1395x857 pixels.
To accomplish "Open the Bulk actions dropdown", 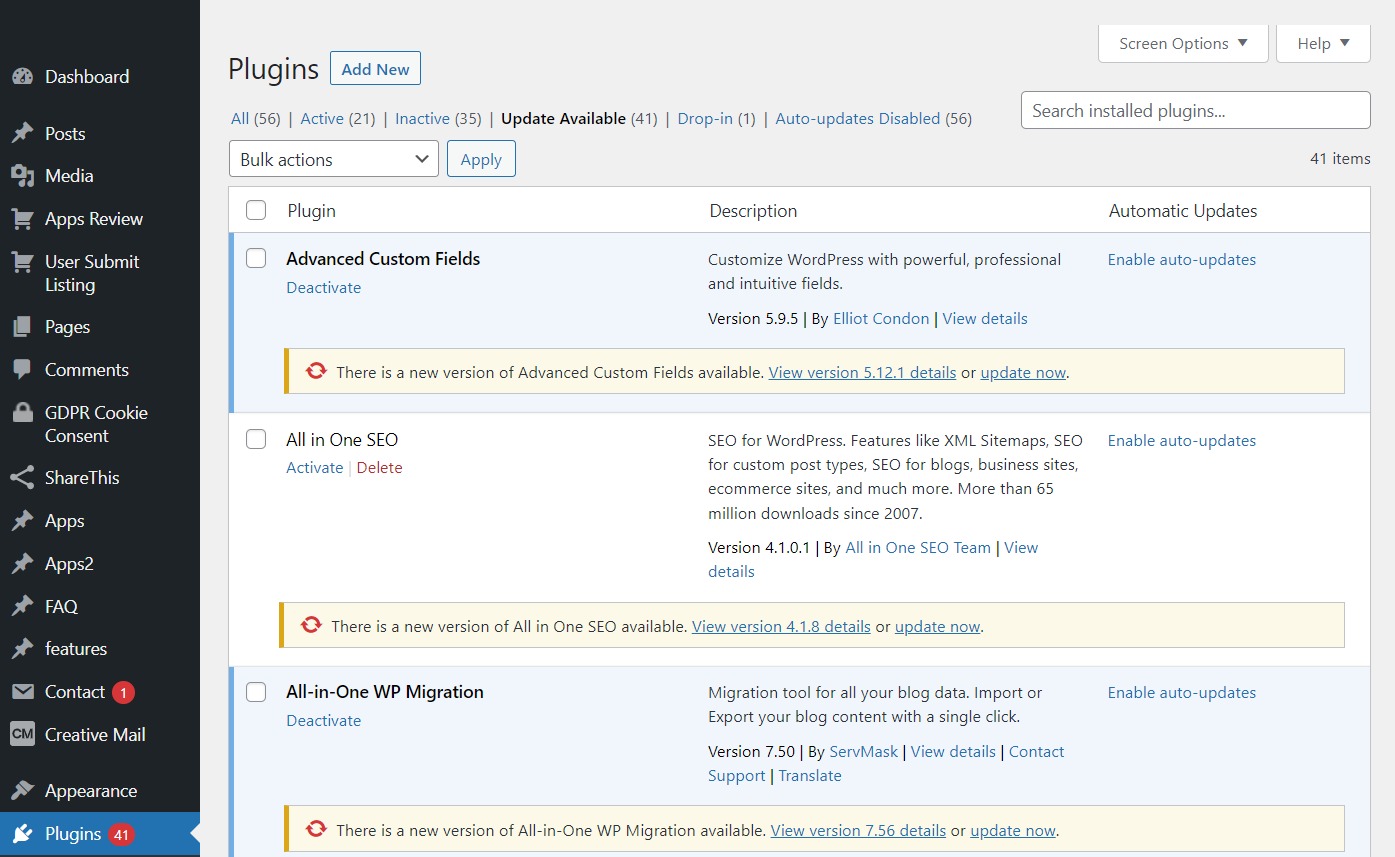I will pos(333,159).
